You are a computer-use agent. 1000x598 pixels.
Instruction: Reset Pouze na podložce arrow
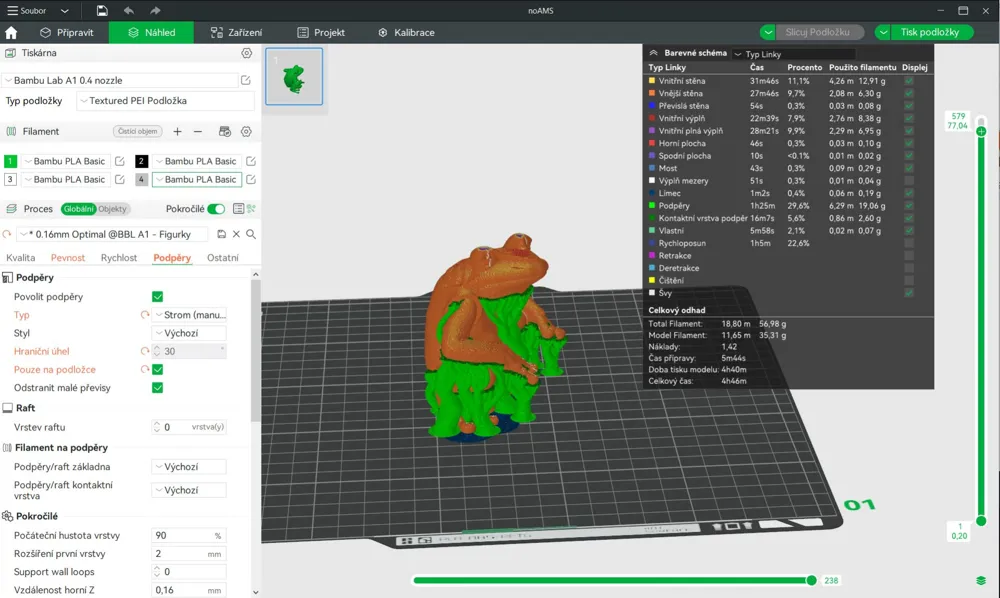pos(145,369)
